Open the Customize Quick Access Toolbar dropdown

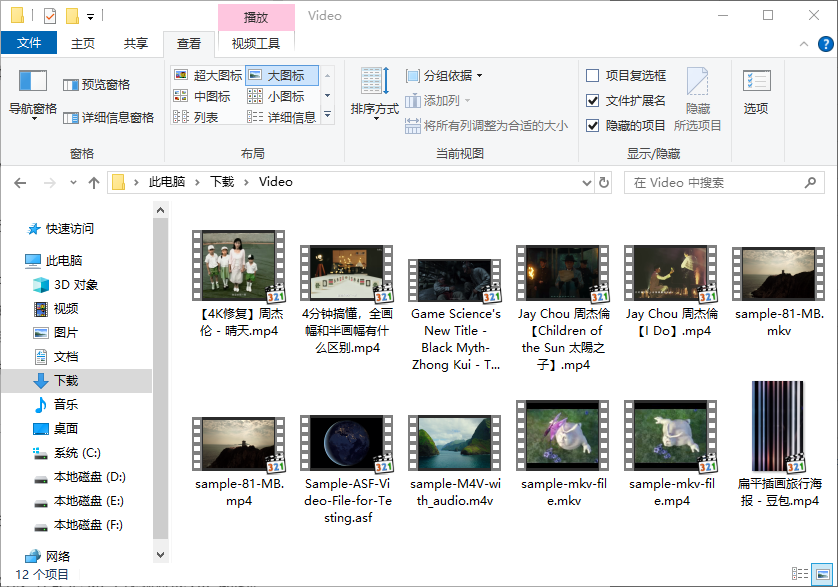[x=90, y=17]
